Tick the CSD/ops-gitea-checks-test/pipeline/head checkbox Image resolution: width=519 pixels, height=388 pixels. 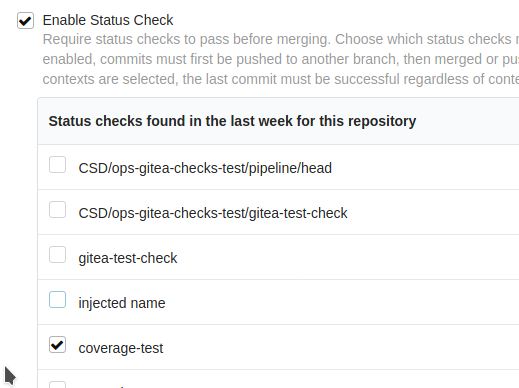point(57,165)
